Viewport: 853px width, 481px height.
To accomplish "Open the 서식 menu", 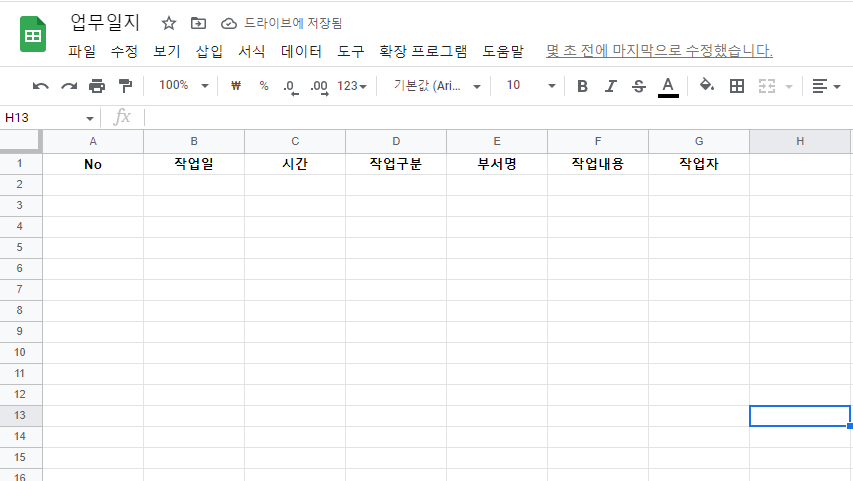I will [x=252, y=51].
